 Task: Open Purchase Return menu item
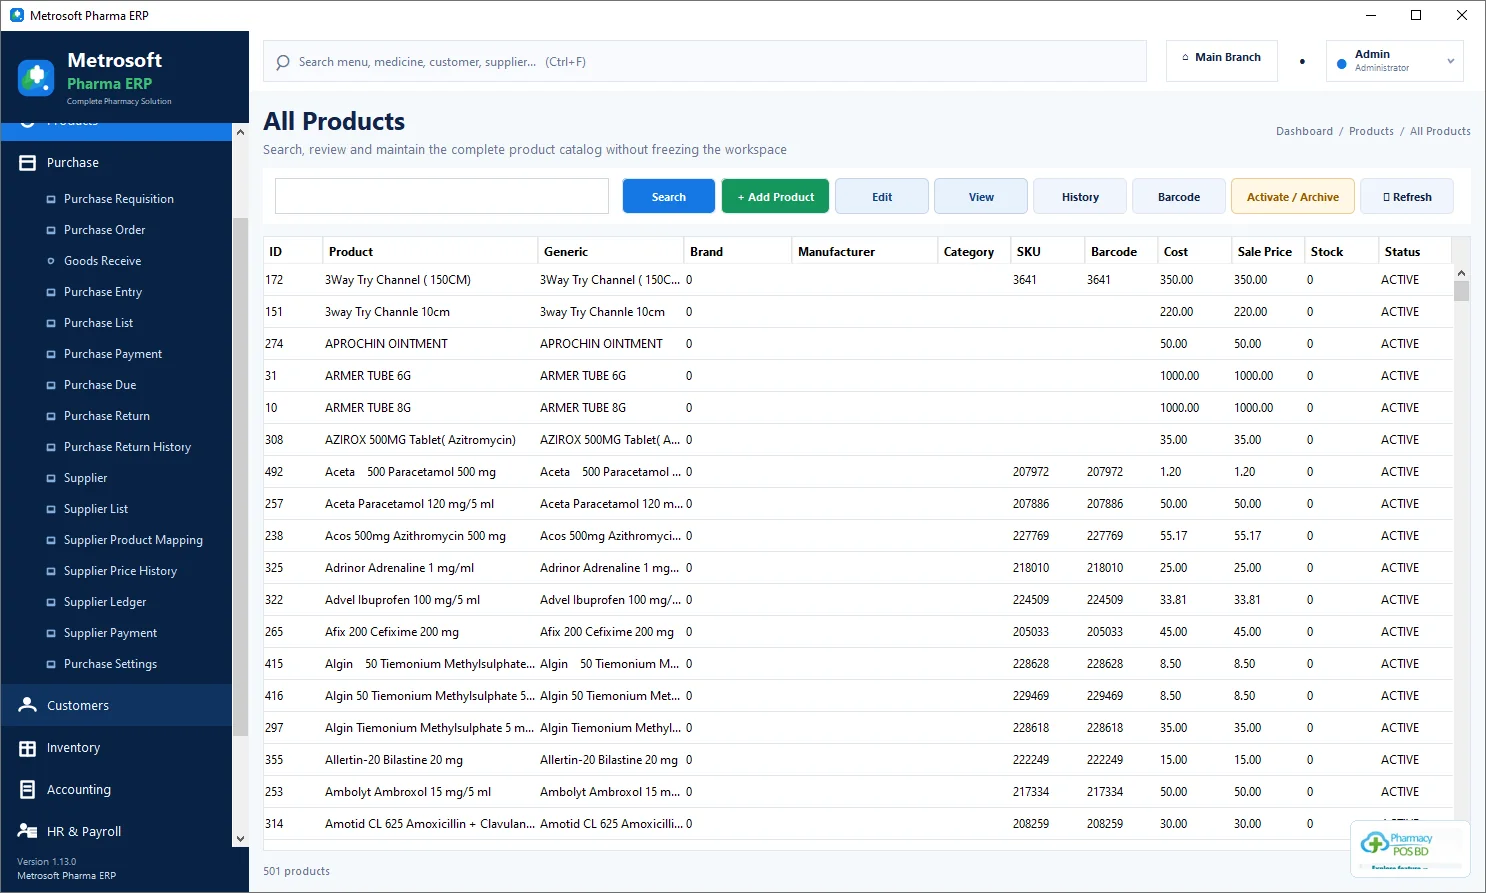click(x=107, y=416)
